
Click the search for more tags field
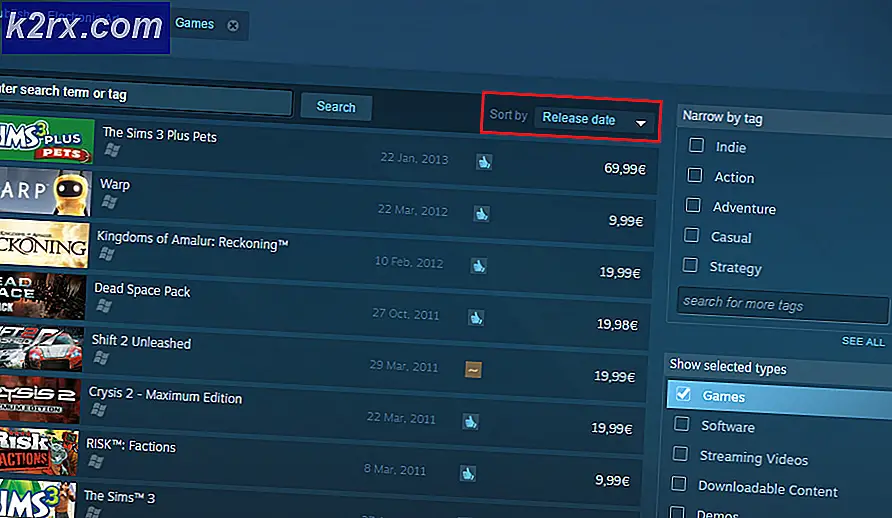tap(783, 305)
